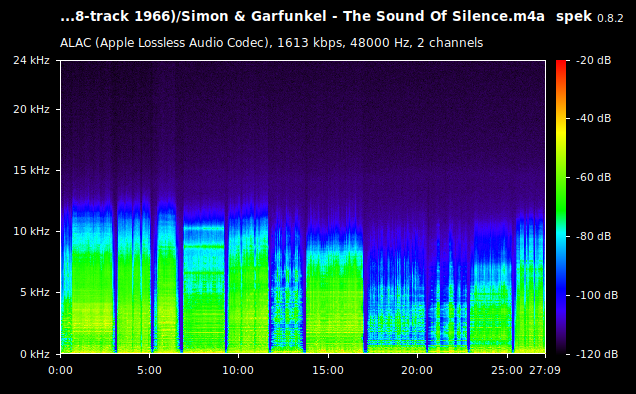The height and width of the screenshot is (394, 636).
Task: Click the 20 kHz frequency label
Action: (31, 110)
